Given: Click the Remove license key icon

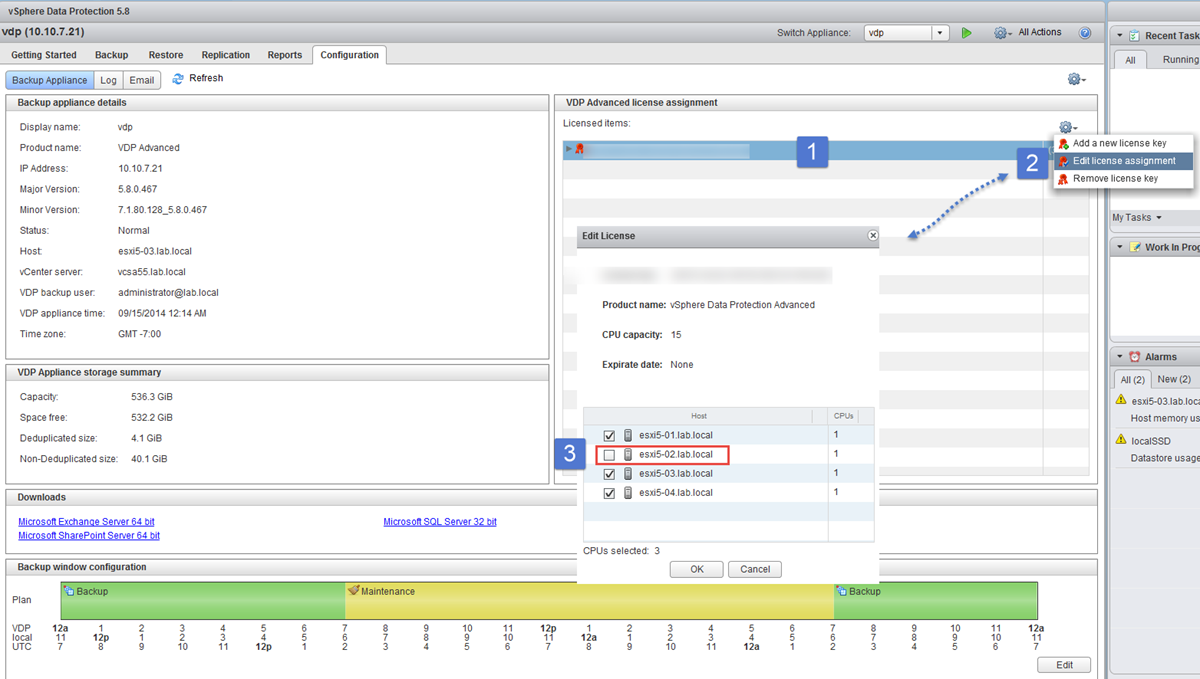Looking at the screenshot, I should [1063, 179].
